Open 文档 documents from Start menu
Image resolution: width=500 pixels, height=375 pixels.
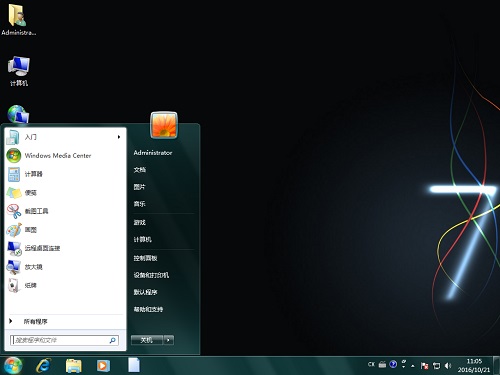140,170
